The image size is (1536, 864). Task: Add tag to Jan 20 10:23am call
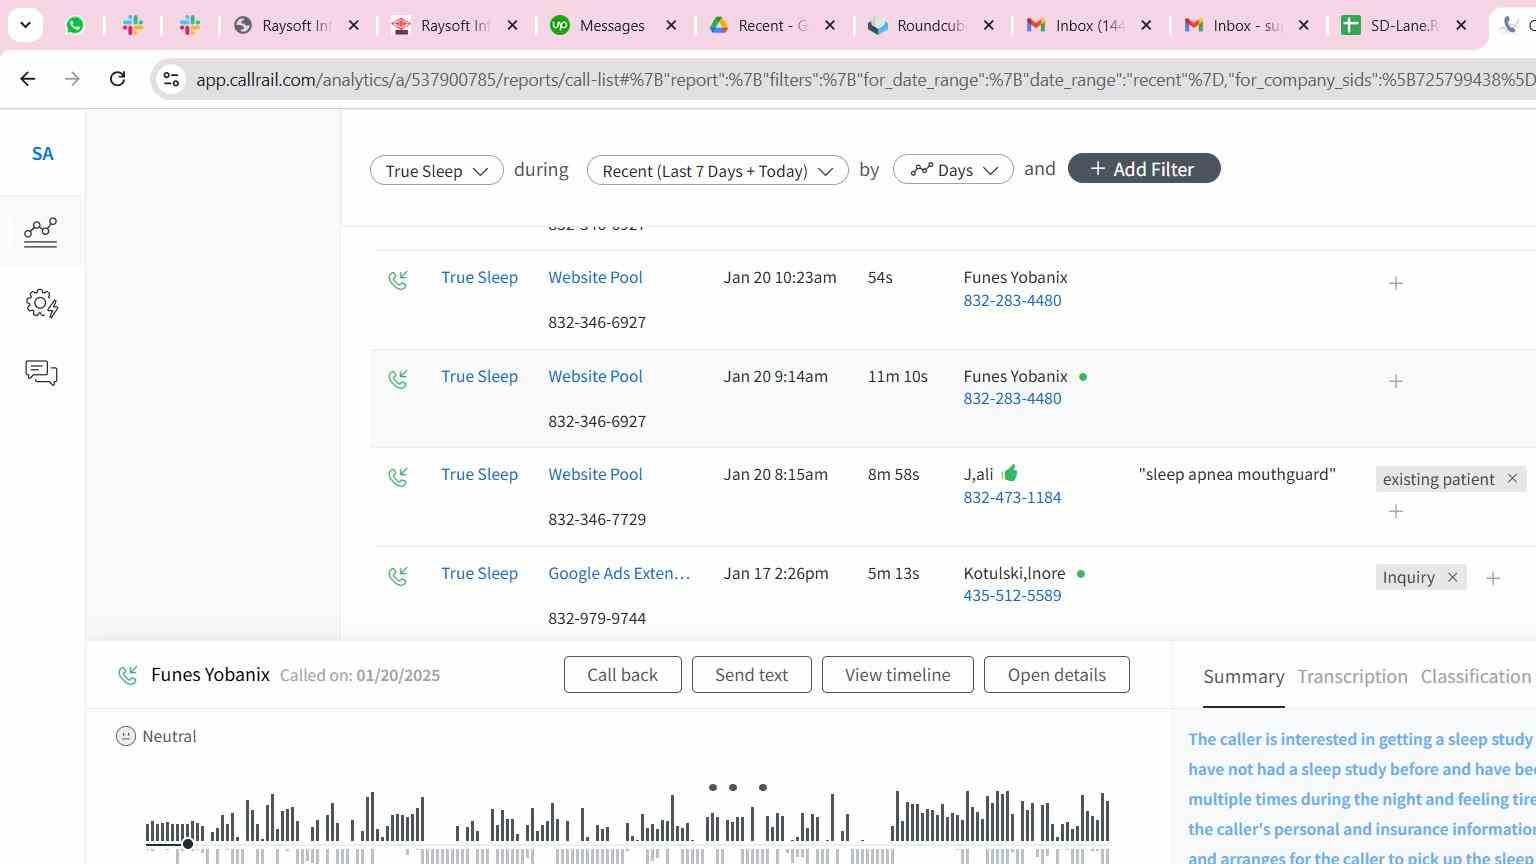(1396, 283)
